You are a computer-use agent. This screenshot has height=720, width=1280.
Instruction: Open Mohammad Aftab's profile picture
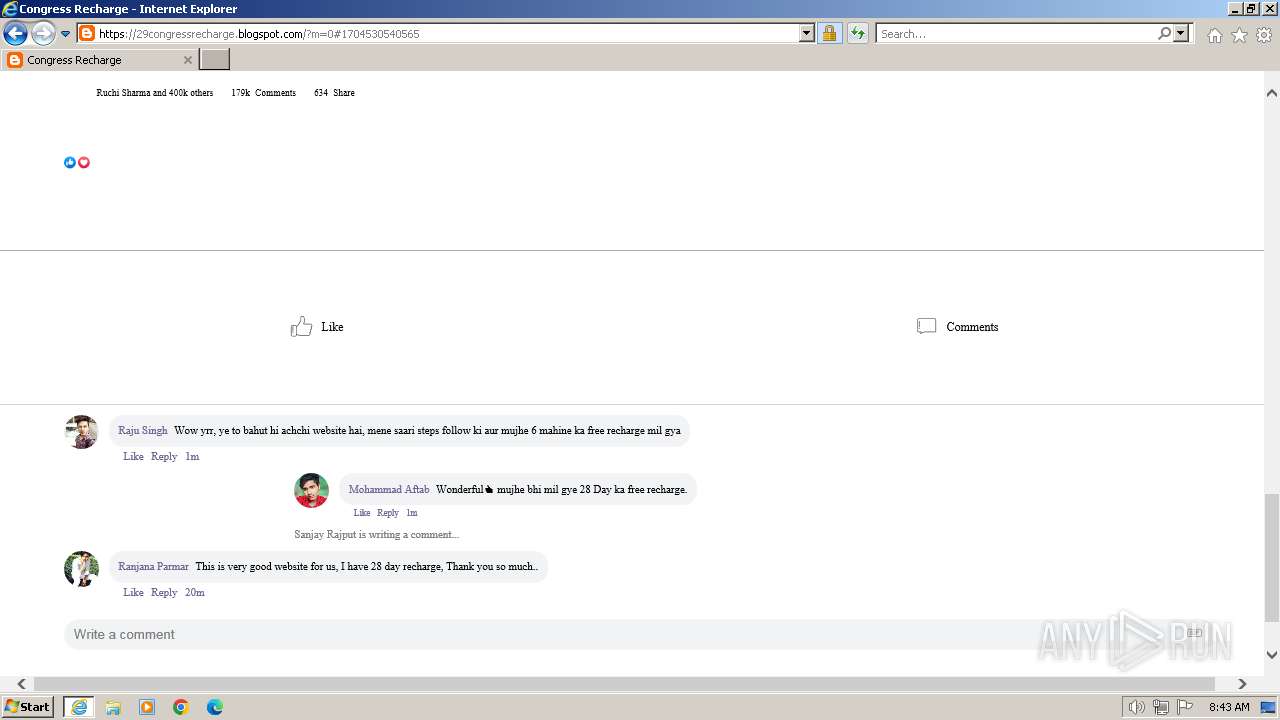[311, 490]
